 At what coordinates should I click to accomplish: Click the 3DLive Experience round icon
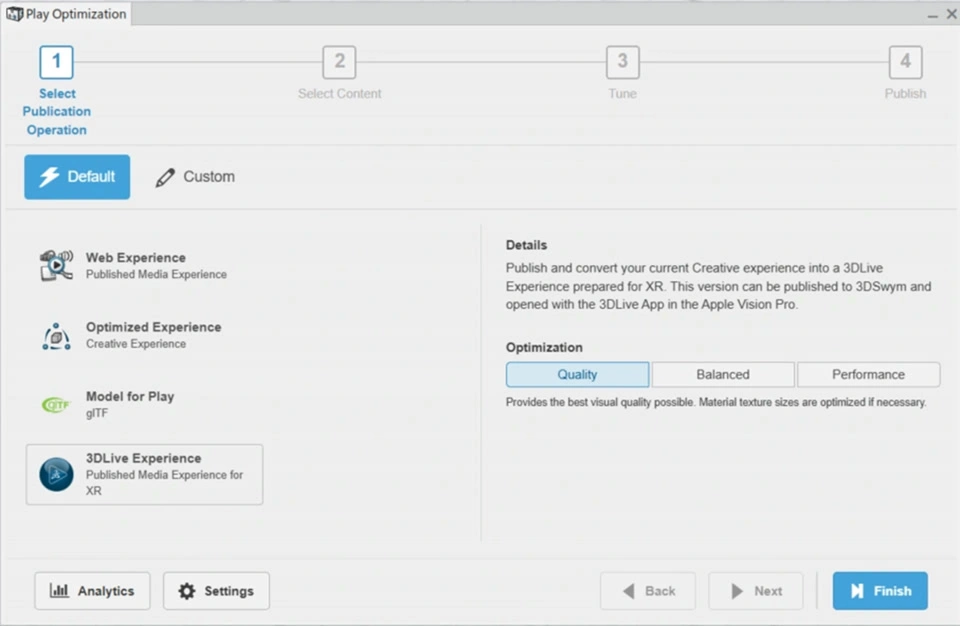(56, 474)
